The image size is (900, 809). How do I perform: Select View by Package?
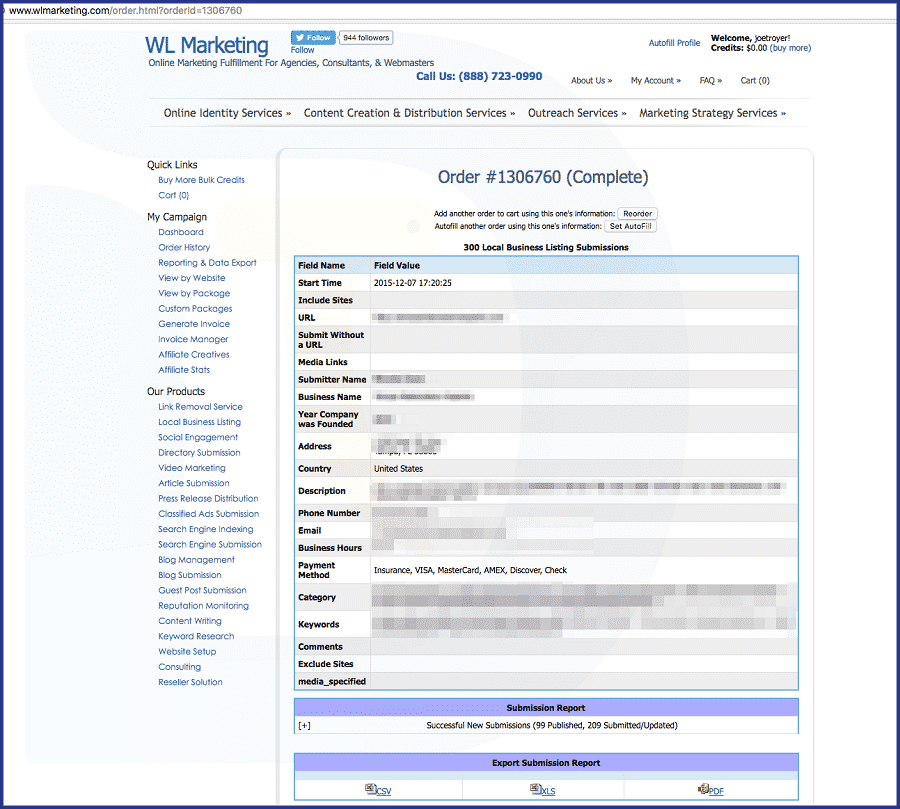pos(194,293)
